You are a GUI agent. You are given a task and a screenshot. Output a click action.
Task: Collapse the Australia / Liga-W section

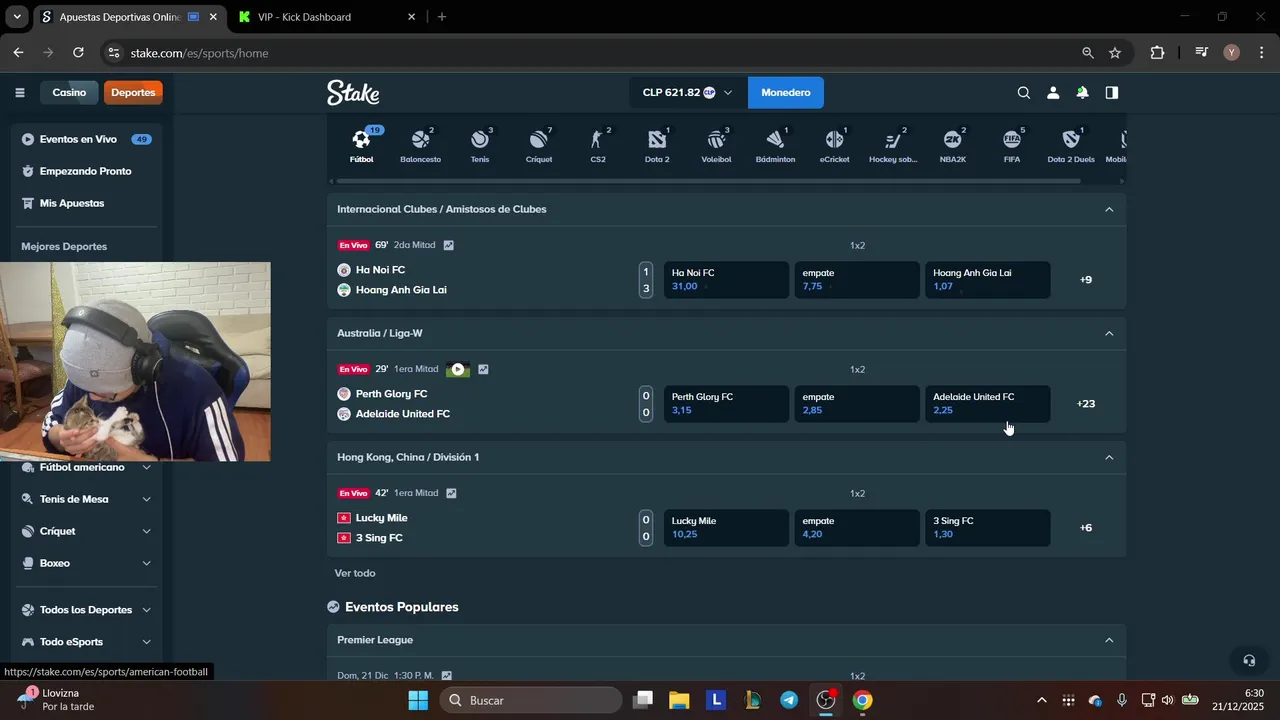point(1109,333)
